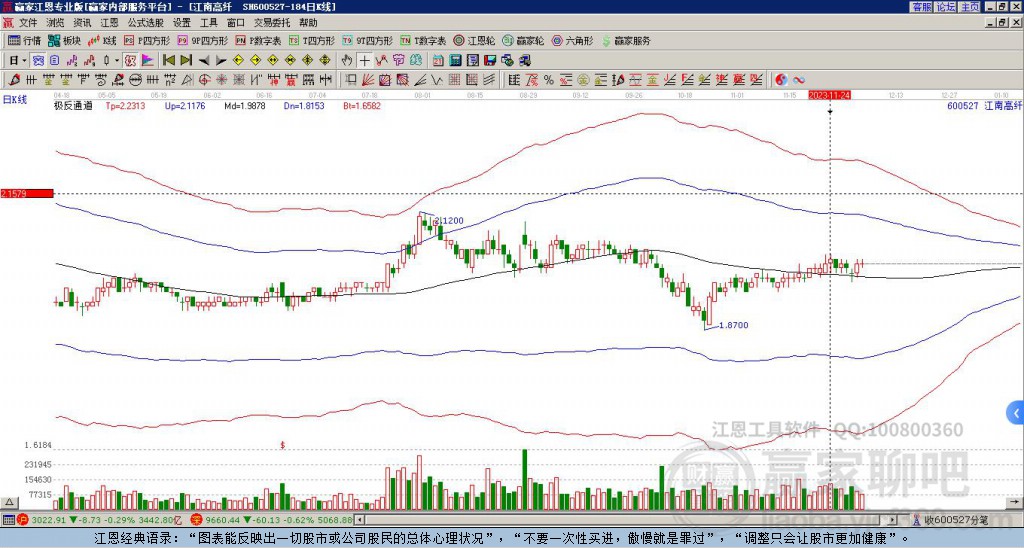1024x548 pixels.
Task: Open the P四方形 tool
Action: 148,40
